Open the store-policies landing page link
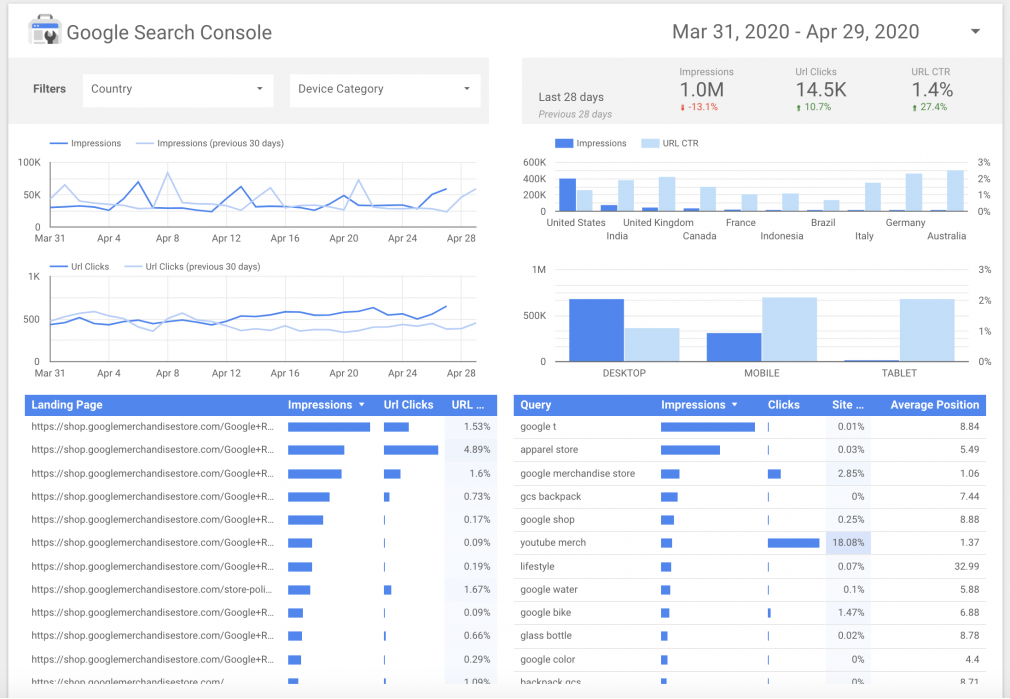 [x=152, y=590]
